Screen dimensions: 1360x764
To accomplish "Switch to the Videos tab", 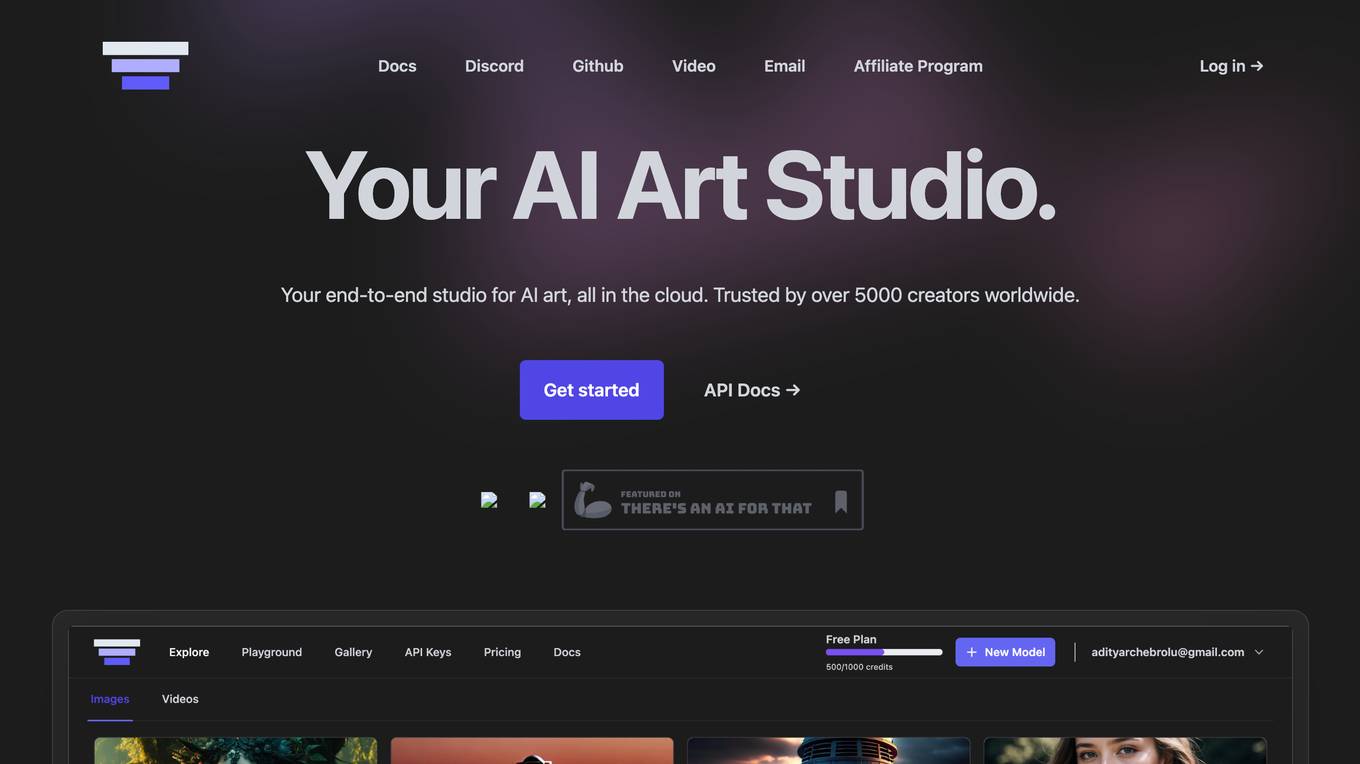I will [x=180, y=698].
